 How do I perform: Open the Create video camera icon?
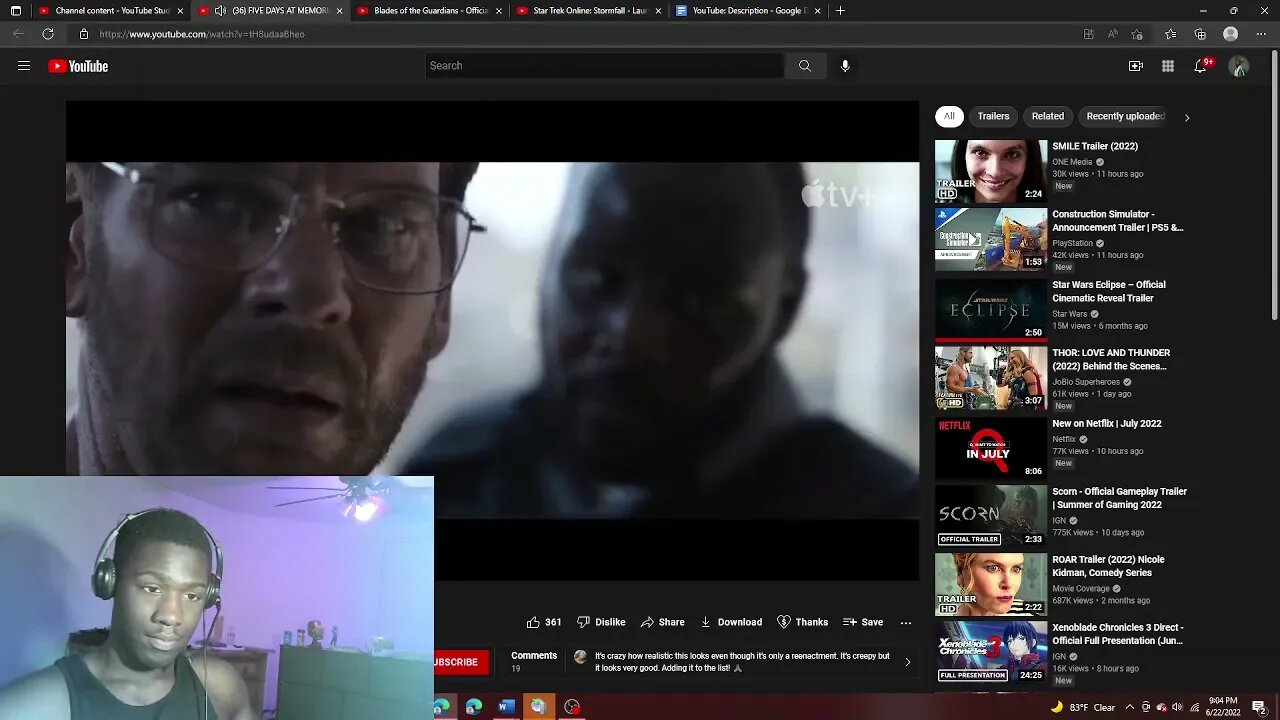point(1136,66)
